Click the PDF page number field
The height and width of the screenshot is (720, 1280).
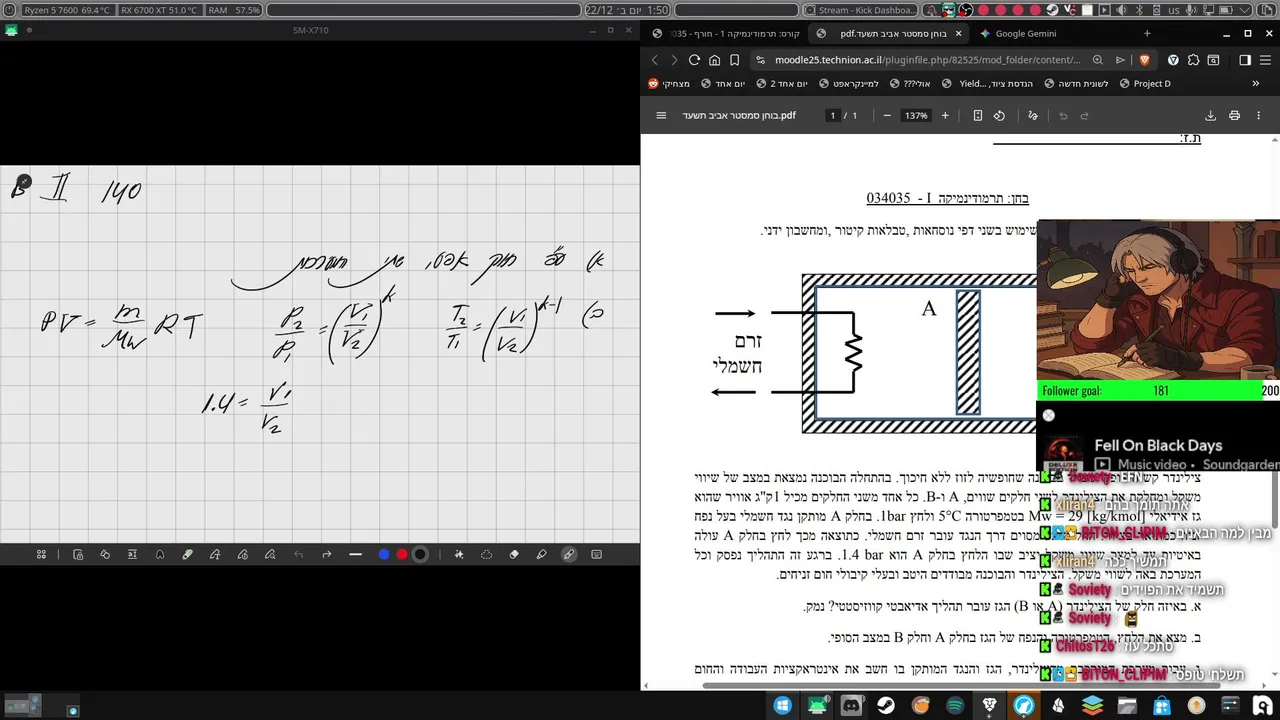pyautogui.click(x=832, y=116)
